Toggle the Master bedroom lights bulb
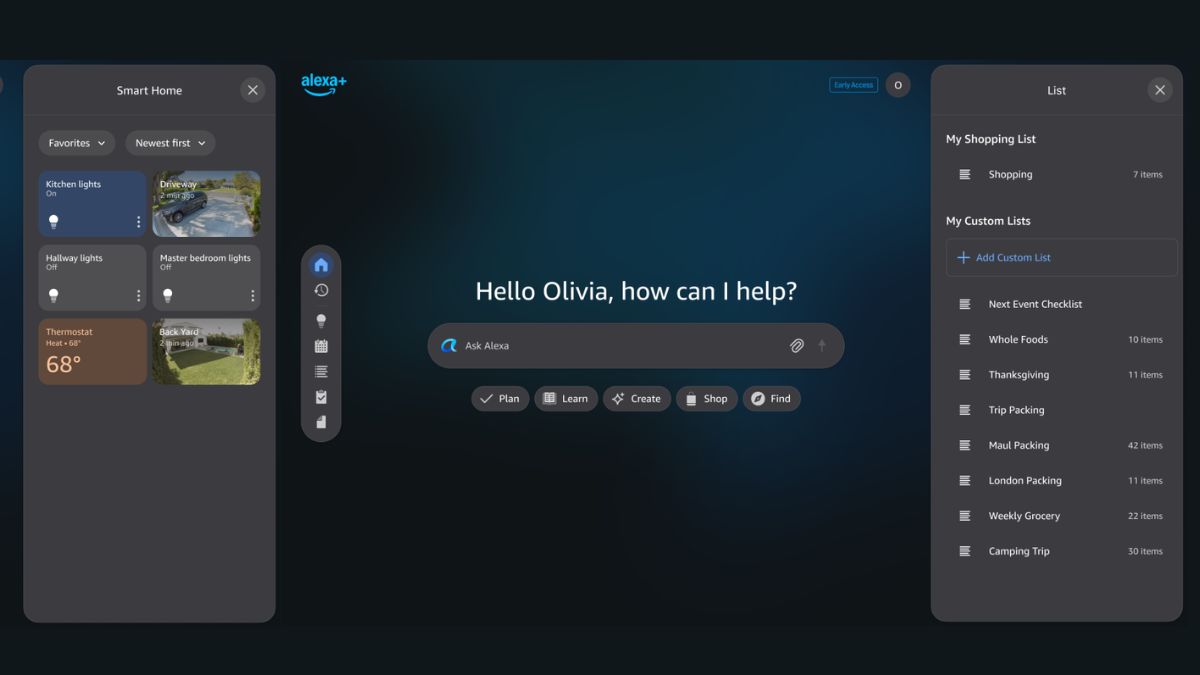 [x=168, y=296]
